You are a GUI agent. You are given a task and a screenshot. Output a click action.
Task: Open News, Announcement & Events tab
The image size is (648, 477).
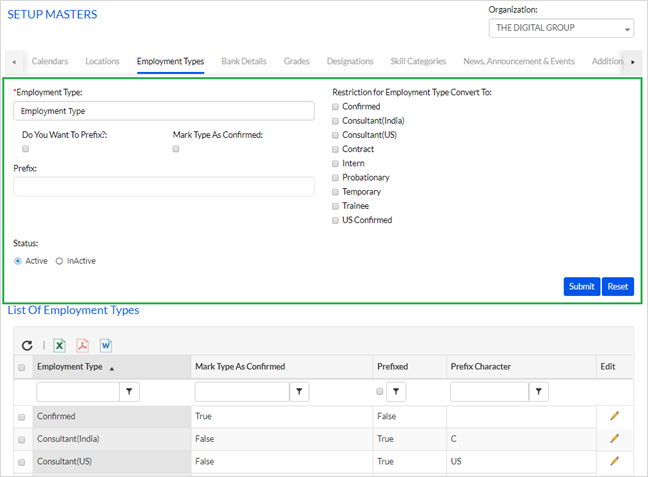click(519, 61)
